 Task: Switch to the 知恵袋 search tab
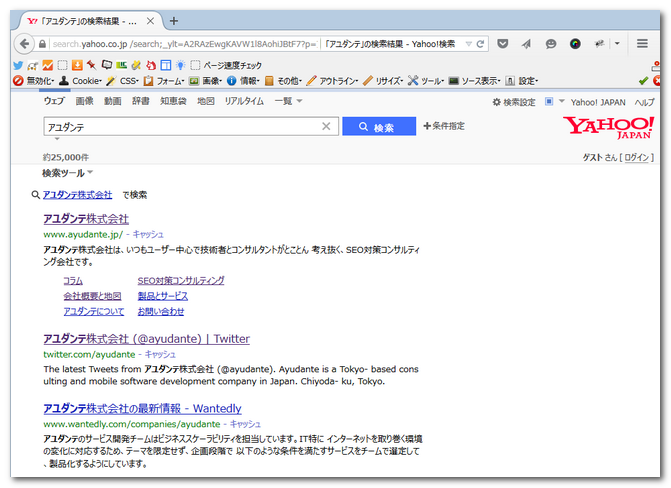click(x=173, y=101)
